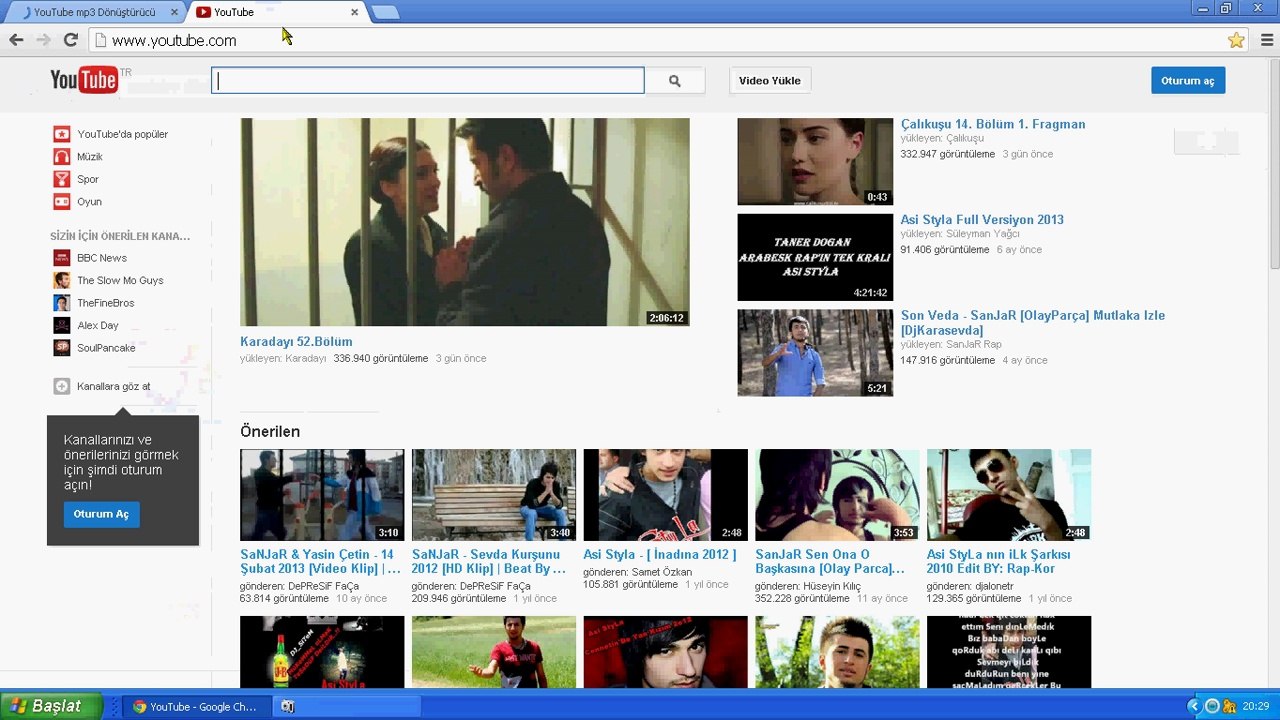The width and height of the screenshot is (1280, 720).
Task: Close the active YouTube tab
Action: pyautogui.click(x=354, y=12)
